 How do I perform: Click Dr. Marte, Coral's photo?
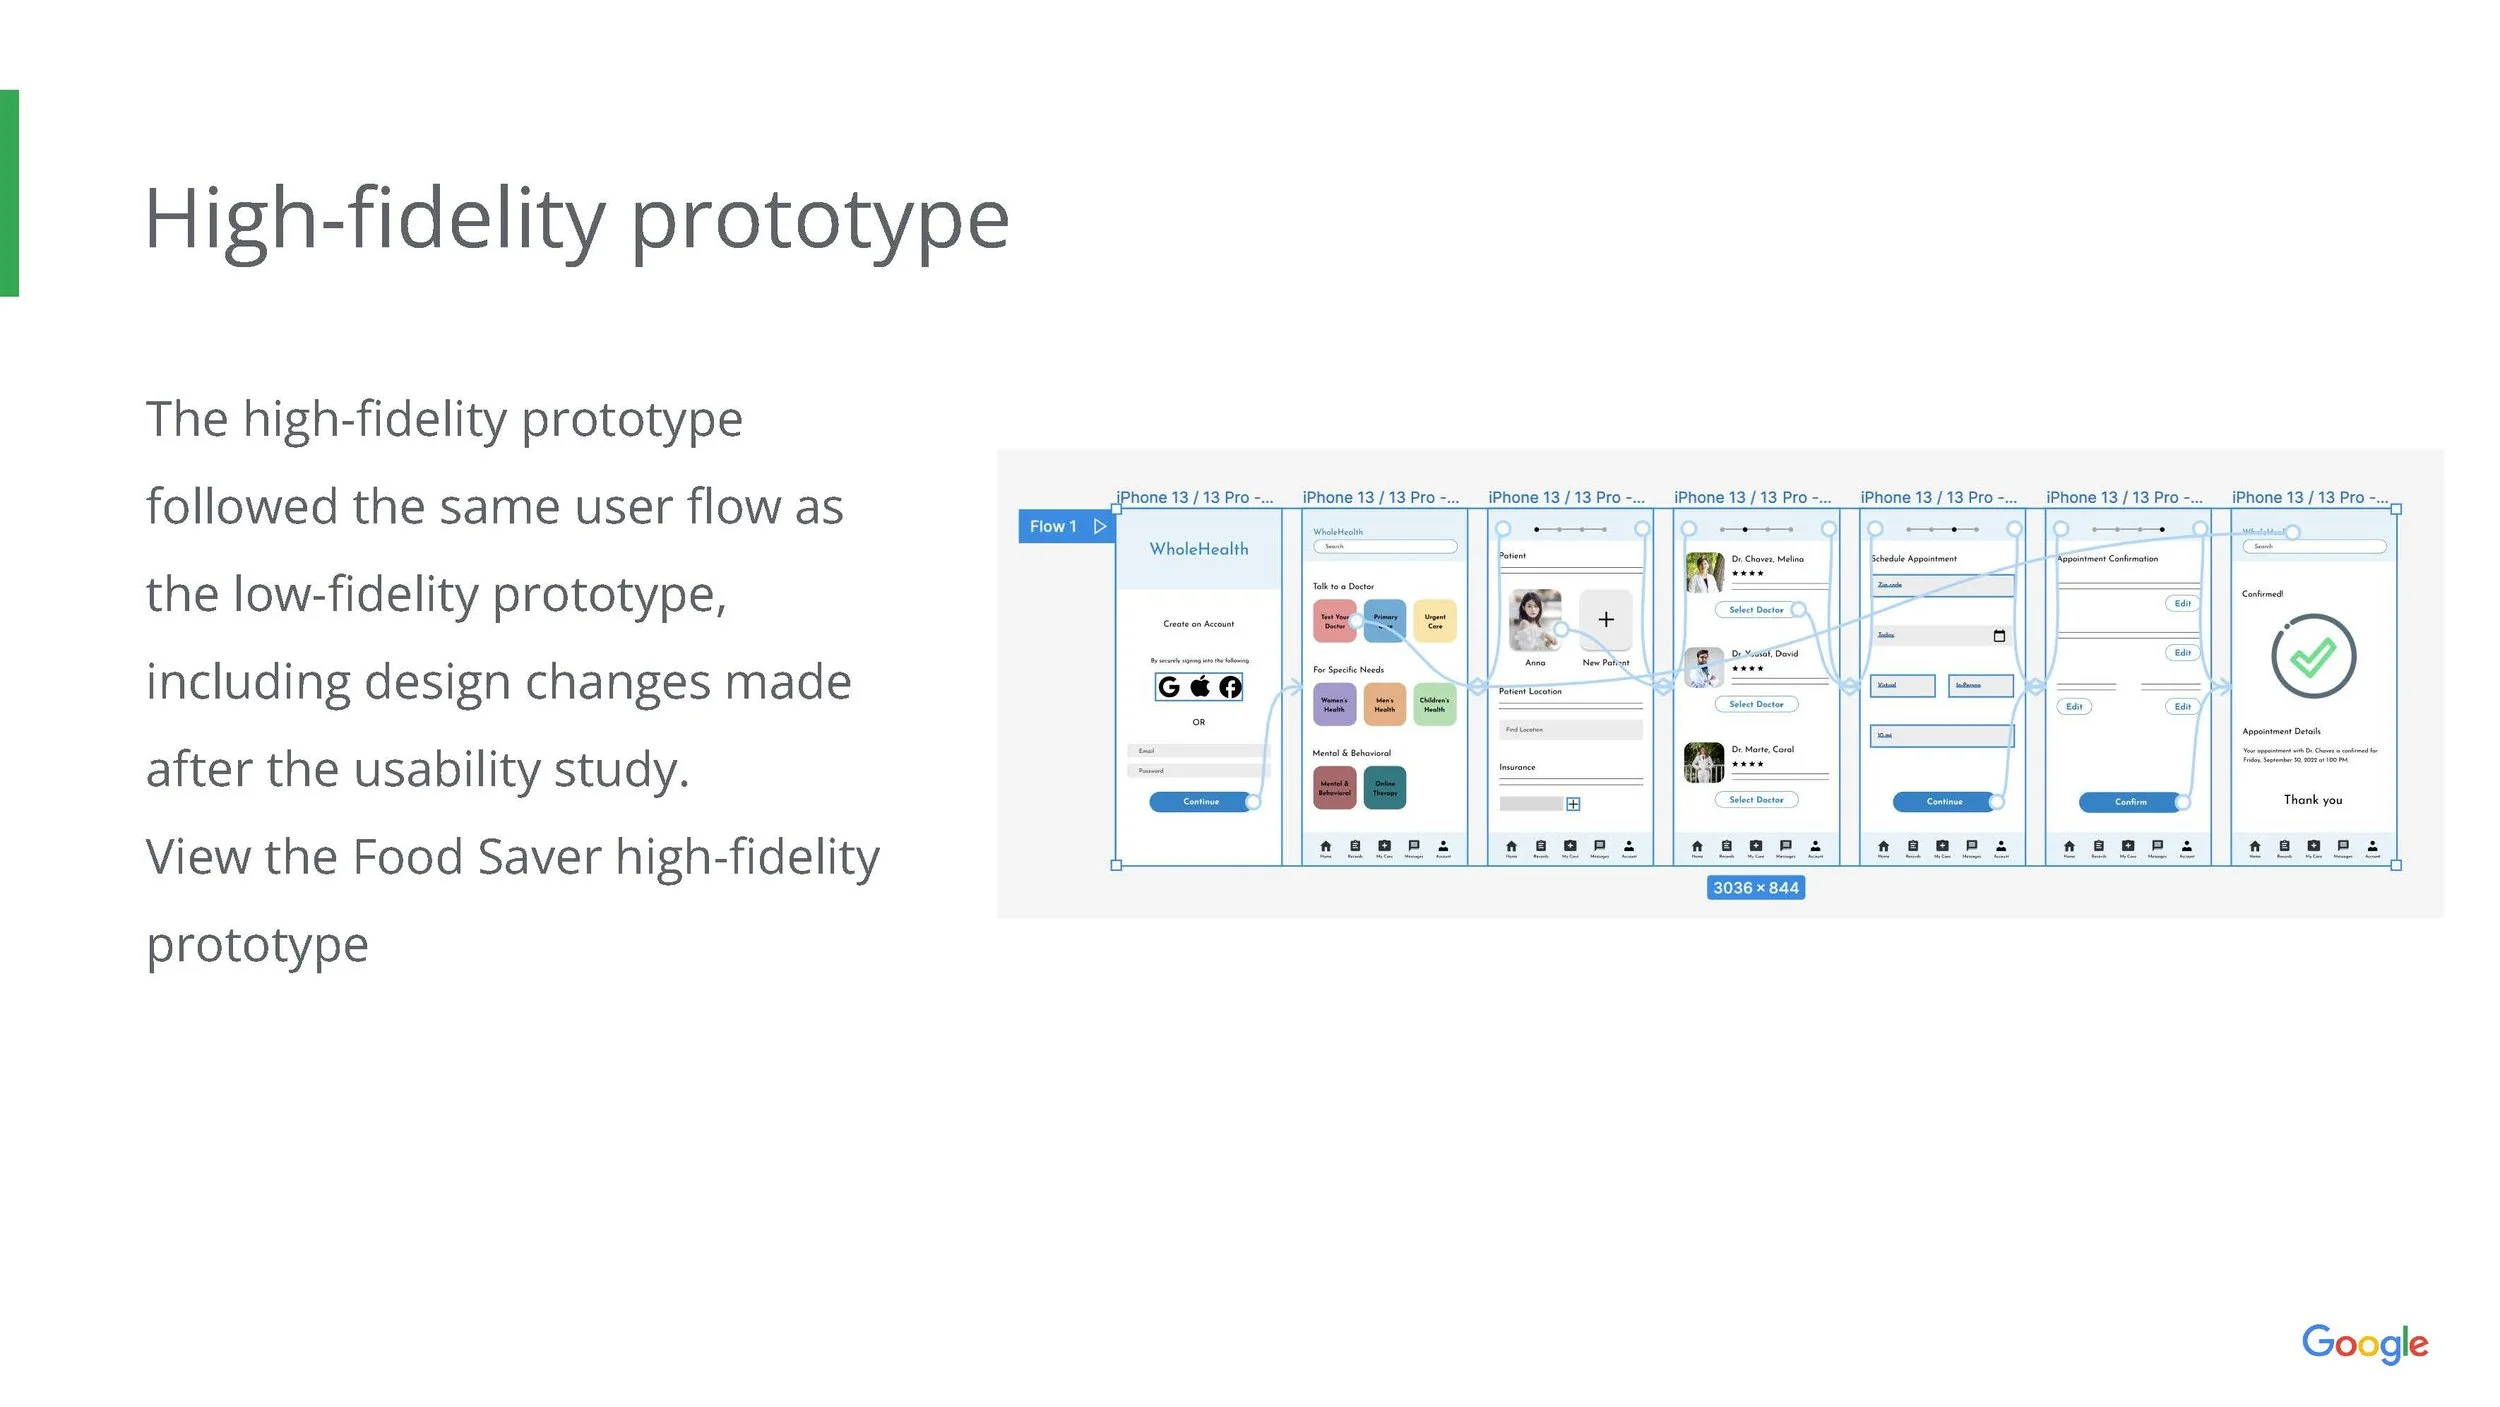1704,762
